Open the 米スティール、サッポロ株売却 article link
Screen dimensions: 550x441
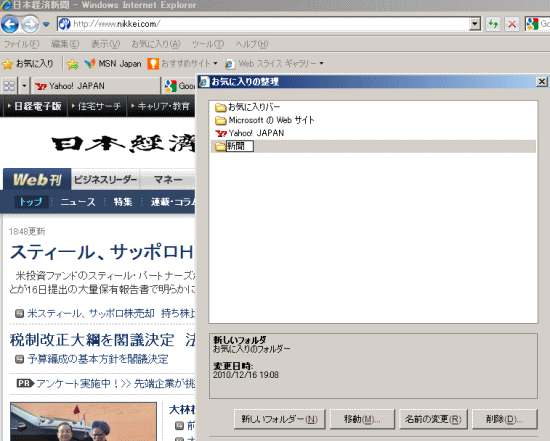(x=90, y=313)
